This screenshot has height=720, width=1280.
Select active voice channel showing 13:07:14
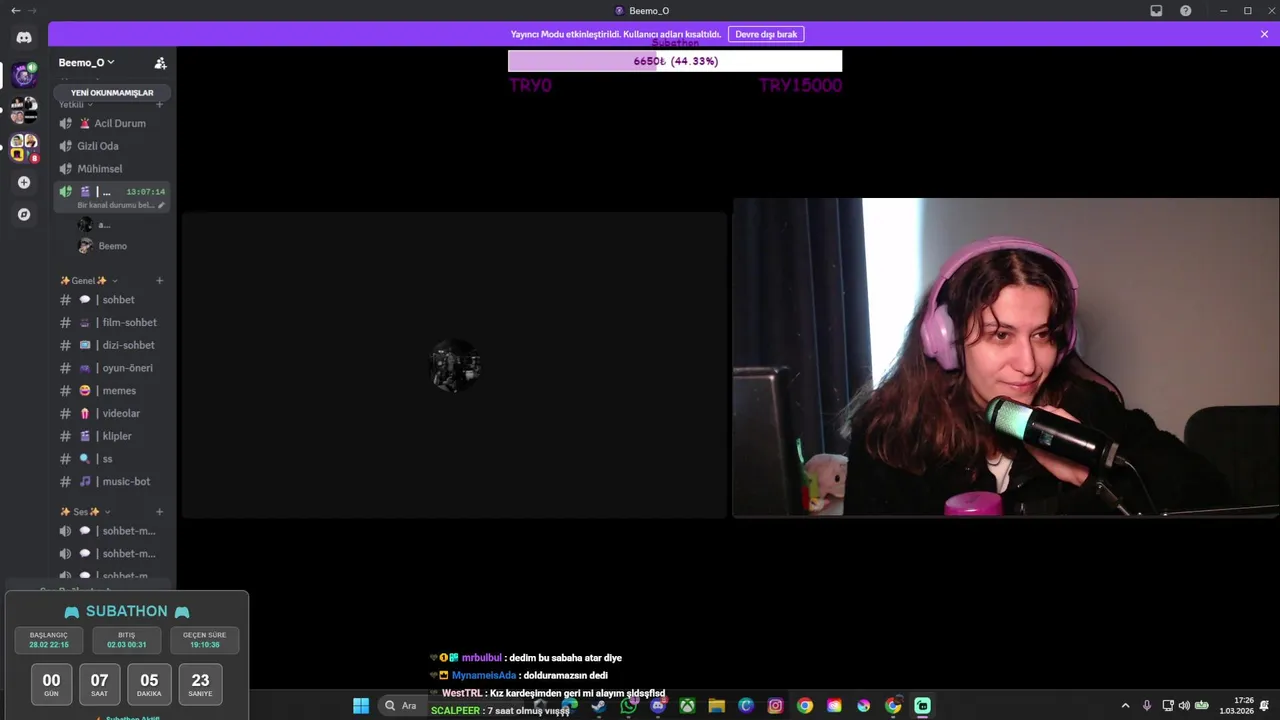coord(112,197)
